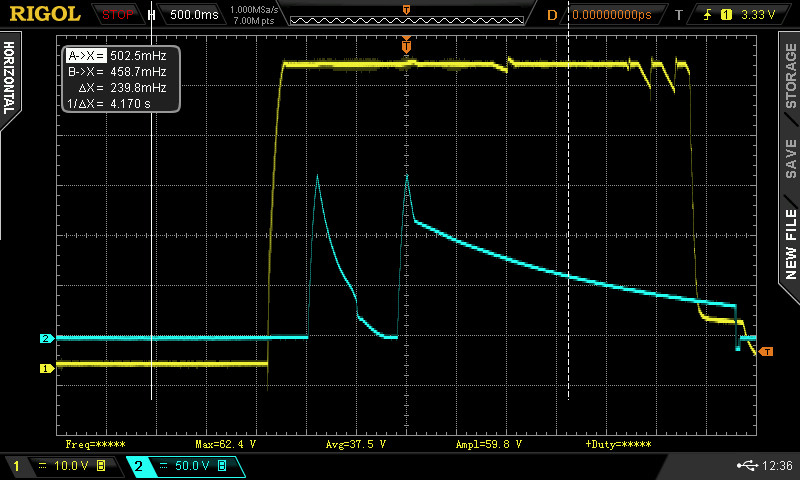Click channel 2 scale 50.0 V
This screenshot has height=480, width=800.
tap(192, 466)
